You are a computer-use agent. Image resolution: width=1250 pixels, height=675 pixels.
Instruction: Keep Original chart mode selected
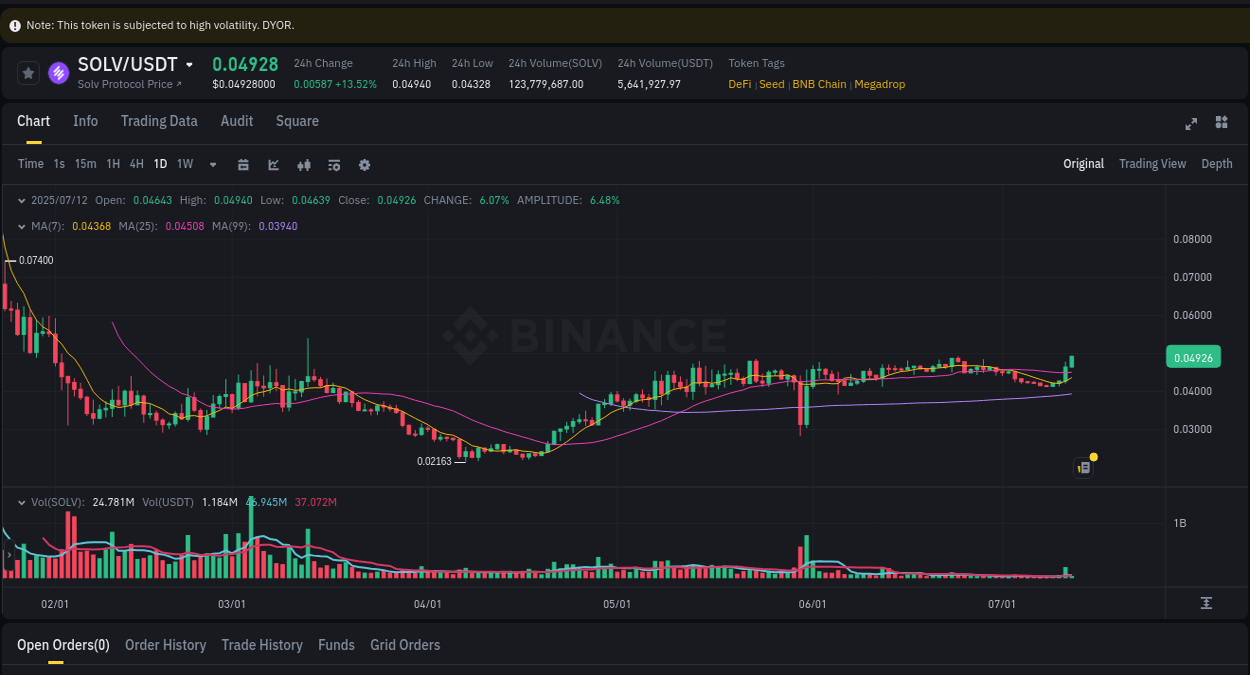1083,163
